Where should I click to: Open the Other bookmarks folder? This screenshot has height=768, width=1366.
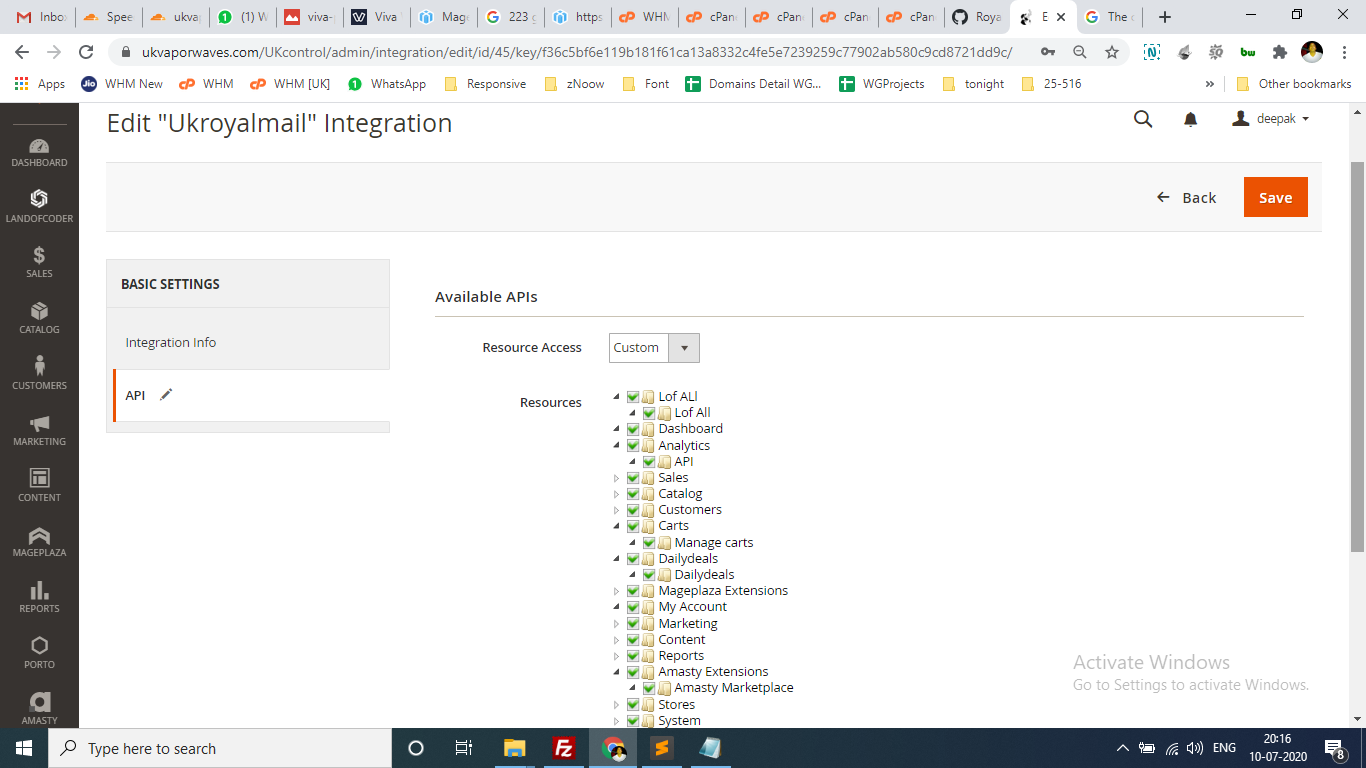[1294, 84]
